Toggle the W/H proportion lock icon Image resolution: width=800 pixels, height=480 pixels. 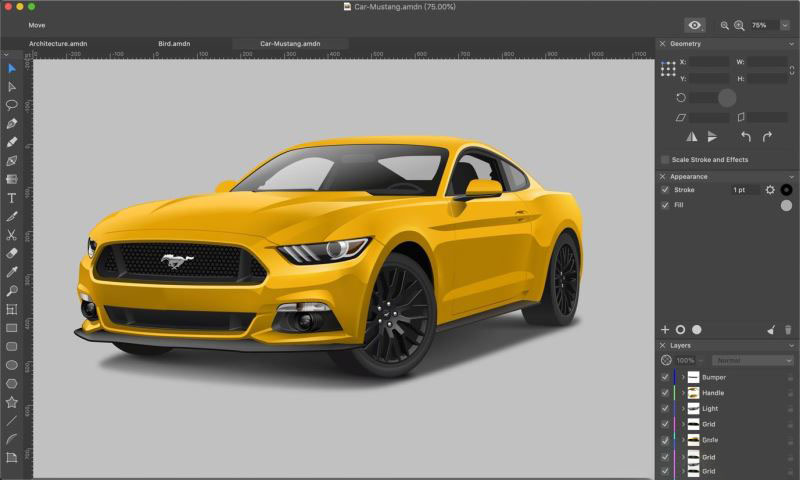(791, 70)
